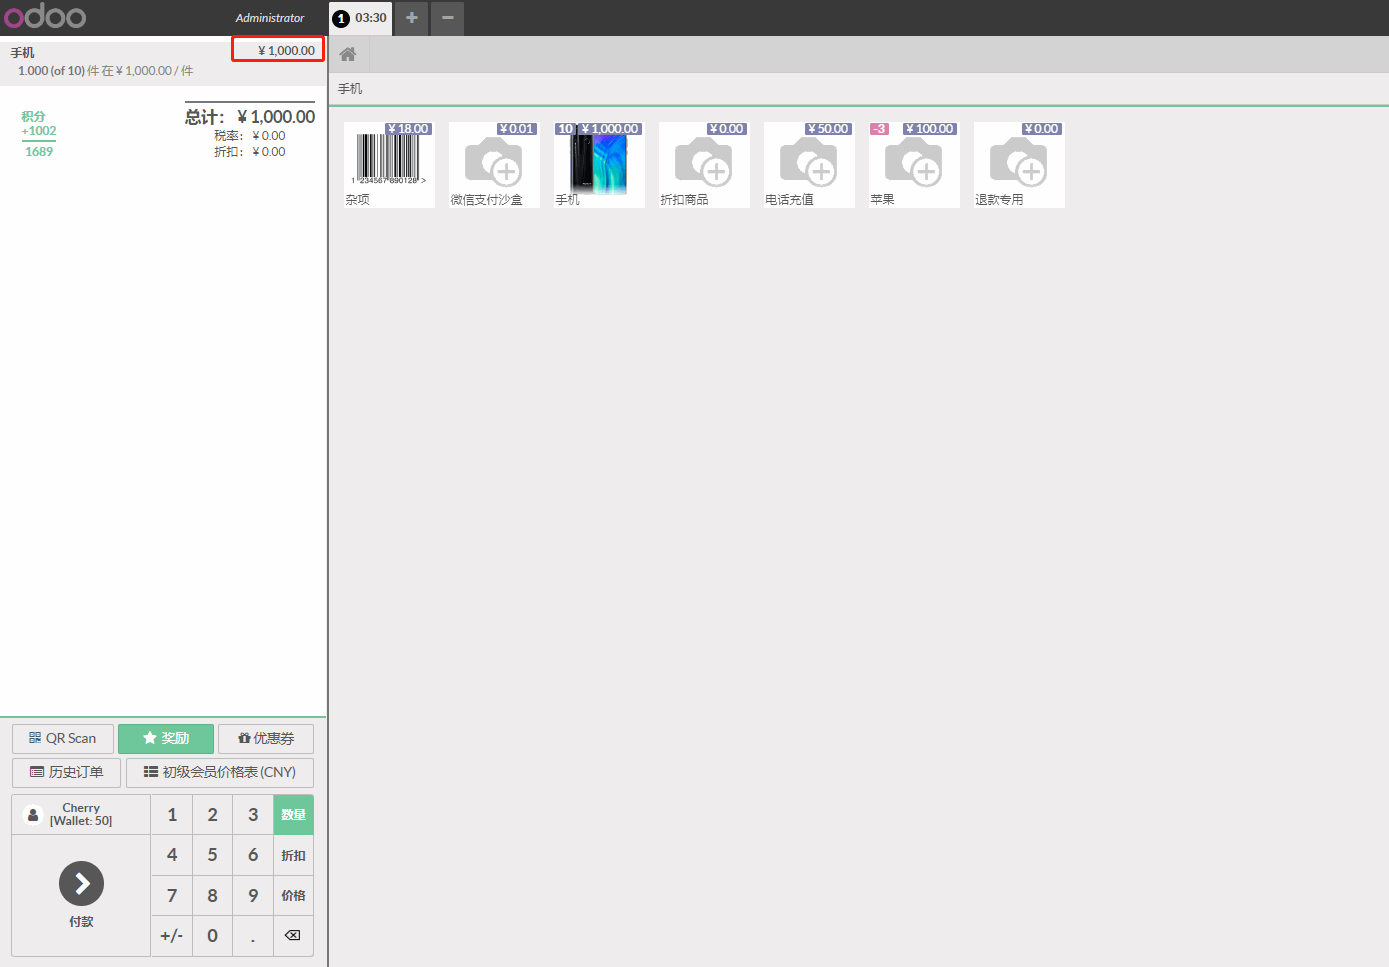The height and width of the screenshot is (967, 1389).
Task: Remove current order with minus icon
Action: pyautogui.click(x=447, y=18)
